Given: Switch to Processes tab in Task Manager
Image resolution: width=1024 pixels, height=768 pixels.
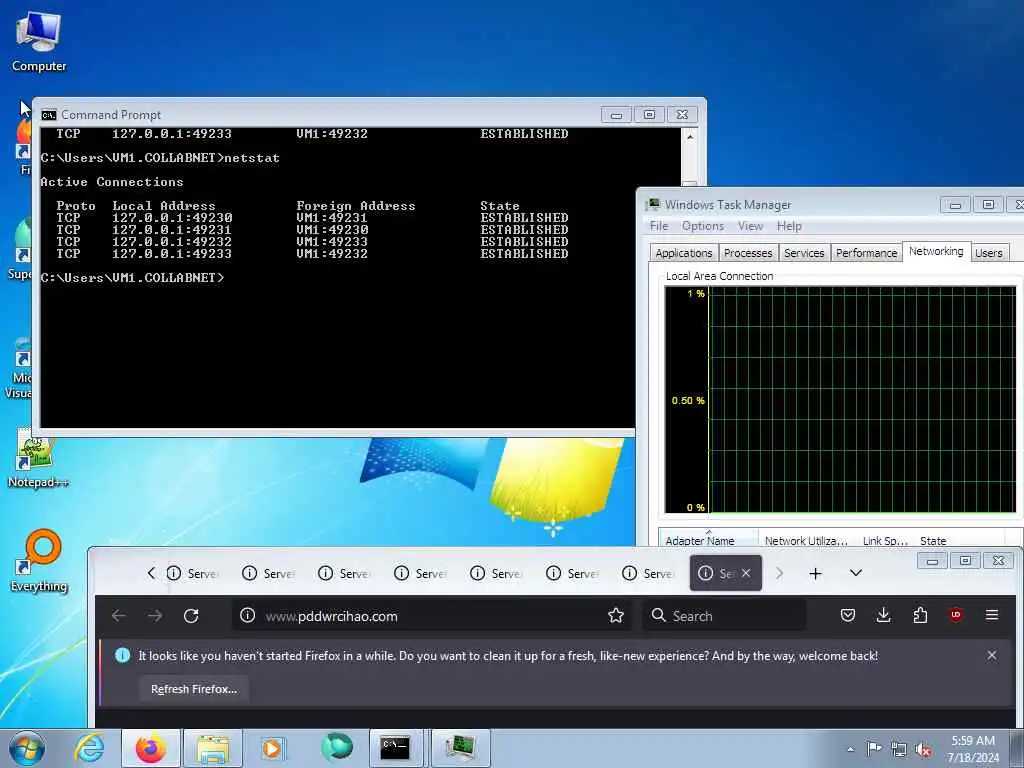Looking at the screenshot, I should pyautogui.click(x=748, y=253).
